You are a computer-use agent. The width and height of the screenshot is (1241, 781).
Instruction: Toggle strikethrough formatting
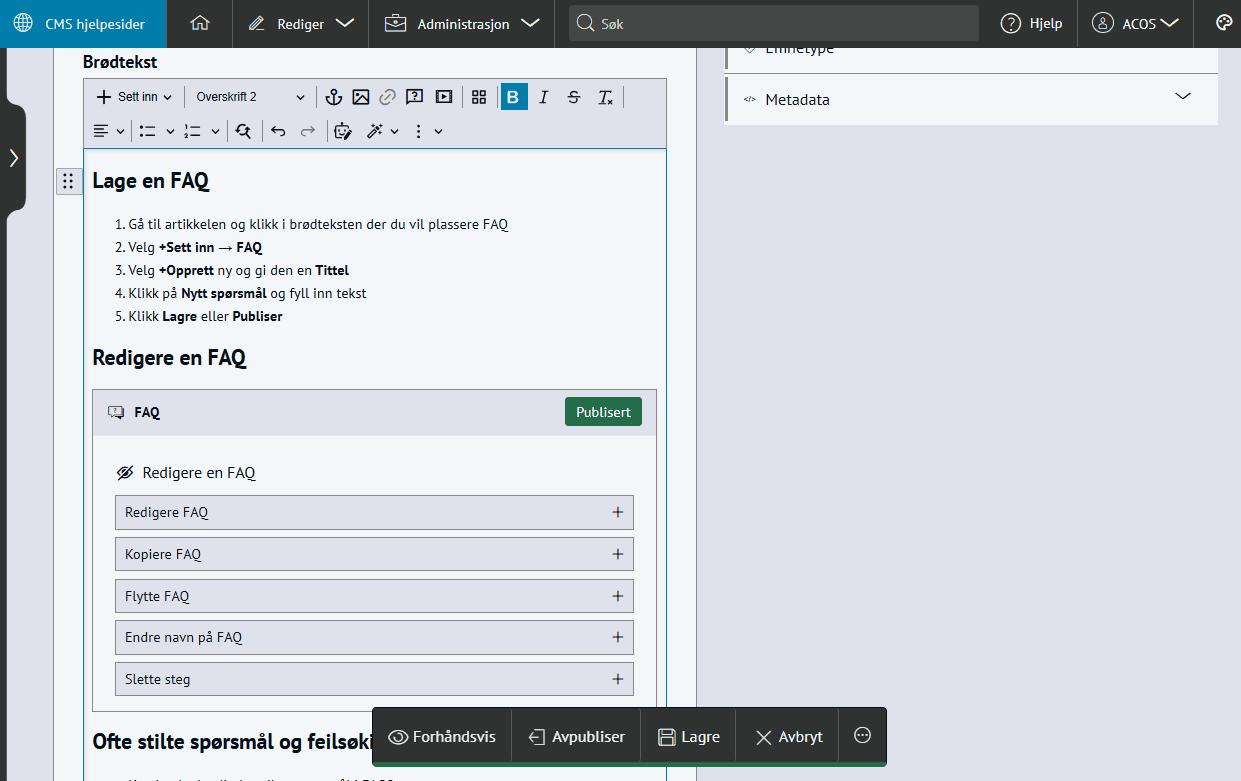click(574, 97)
